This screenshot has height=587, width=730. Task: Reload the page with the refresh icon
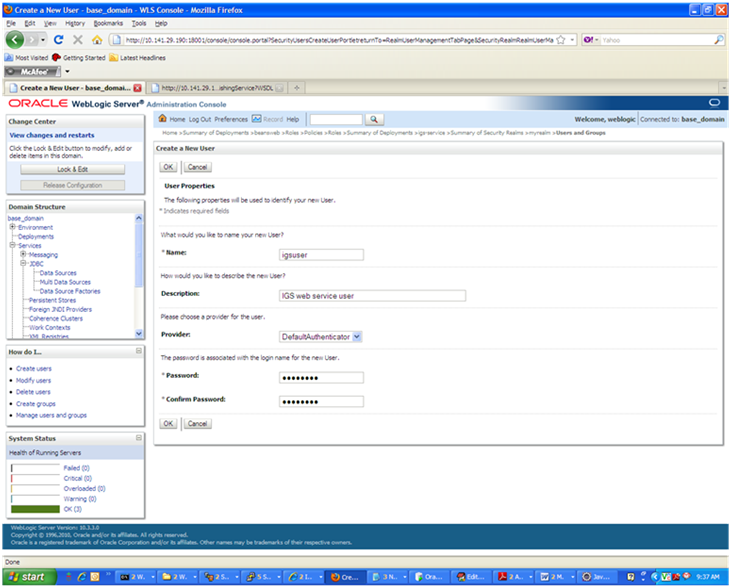click(58, 40)
